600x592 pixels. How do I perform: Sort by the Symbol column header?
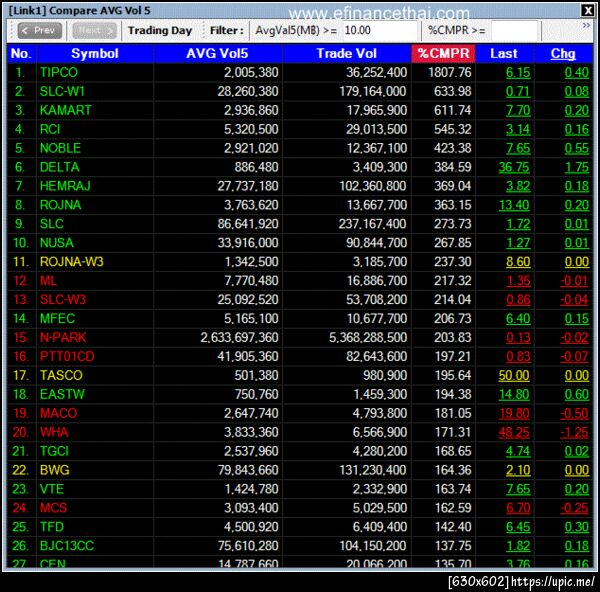(95, 54)
